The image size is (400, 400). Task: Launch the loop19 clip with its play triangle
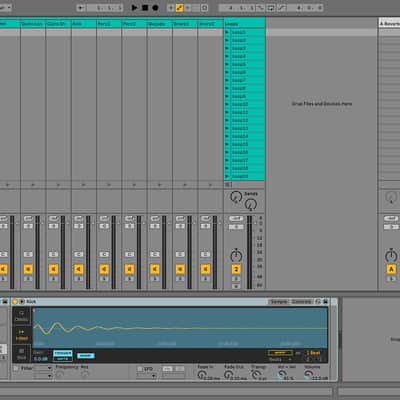[x=227, y=176]
